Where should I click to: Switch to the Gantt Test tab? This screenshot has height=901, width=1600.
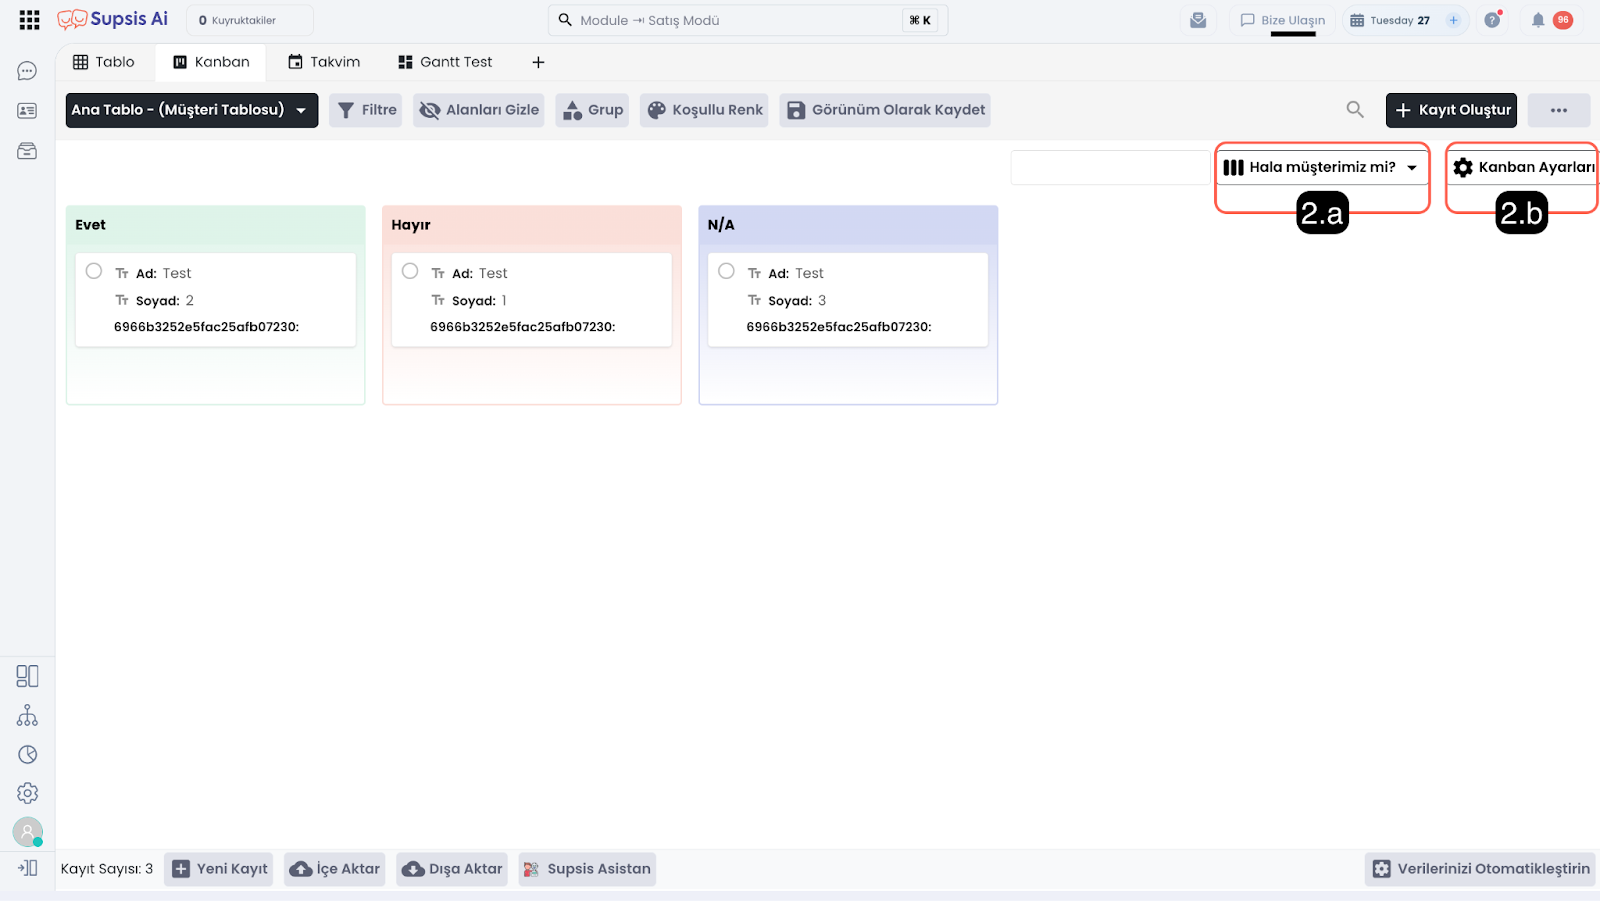click(445, 62)
